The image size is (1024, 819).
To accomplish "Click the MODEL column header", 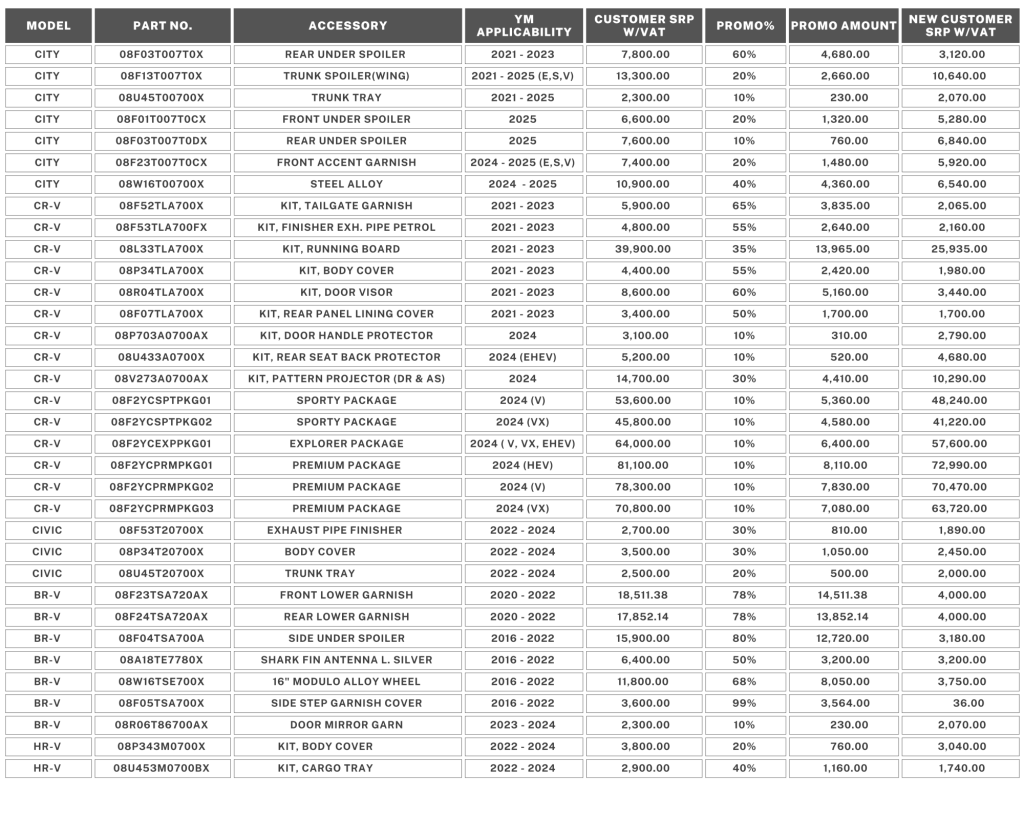I will (x=48, y=25).
